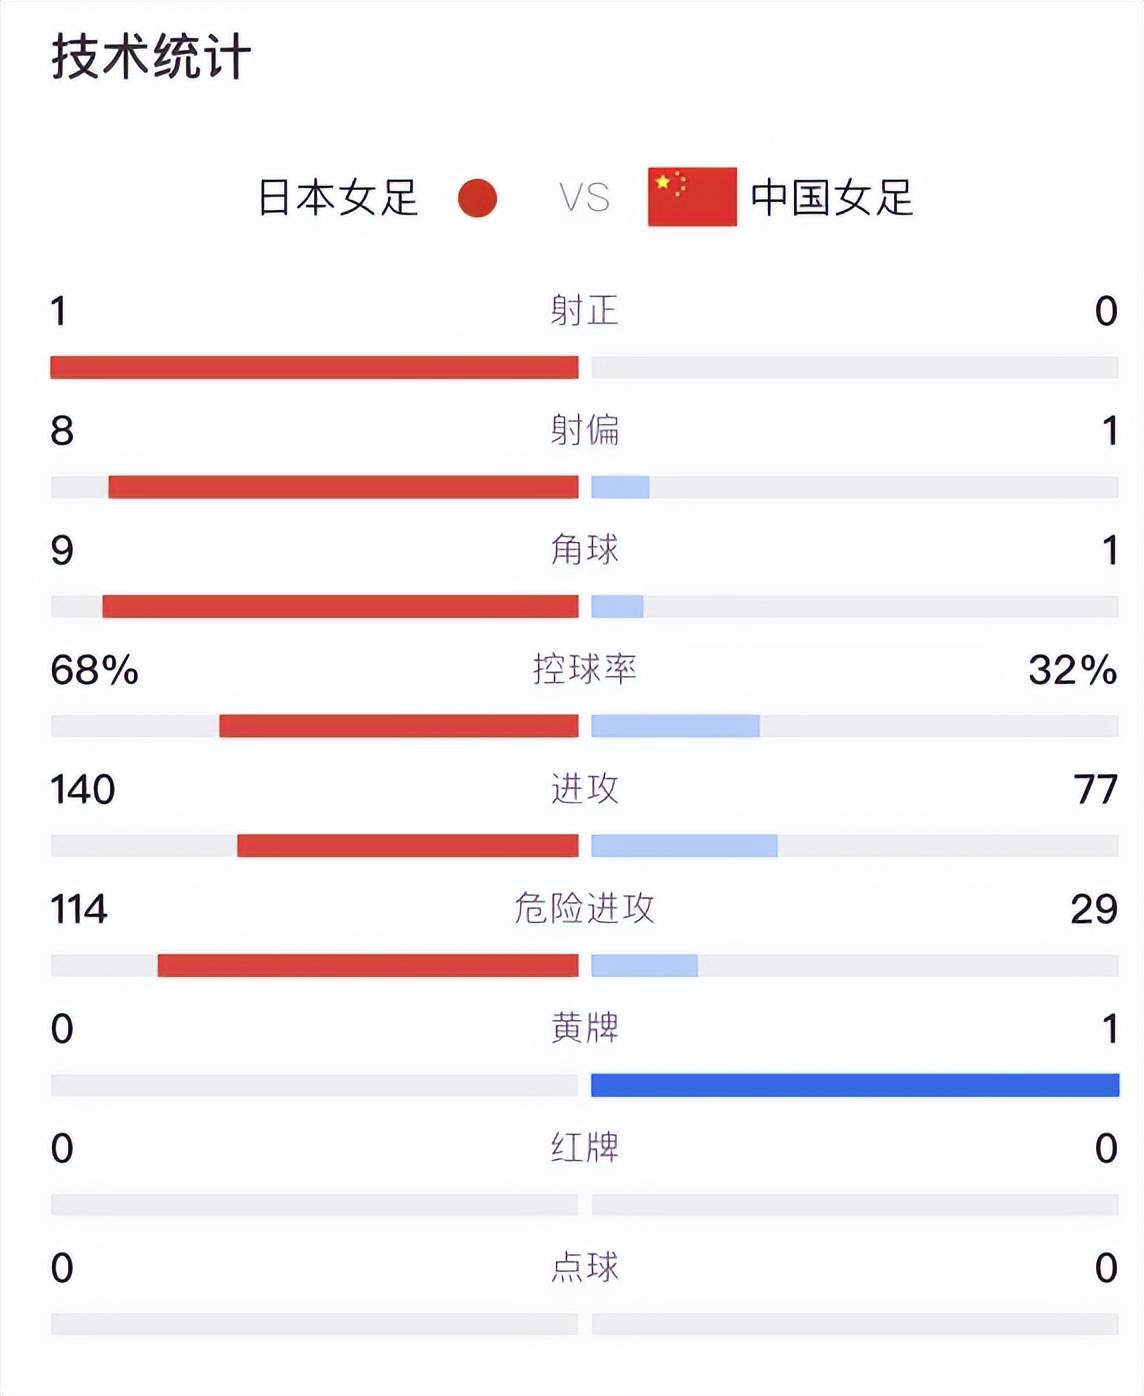Click the 点球 stat label
The width and height of the screenshot is (1144, 1396).
click(584, 1267)
